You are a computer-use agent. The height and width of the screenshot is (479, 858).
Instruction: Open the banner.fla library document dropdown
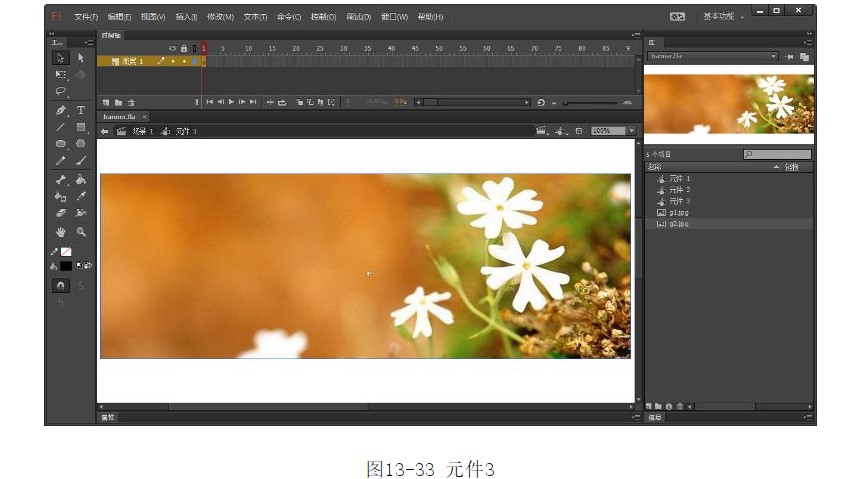click(x=773, y=57)
